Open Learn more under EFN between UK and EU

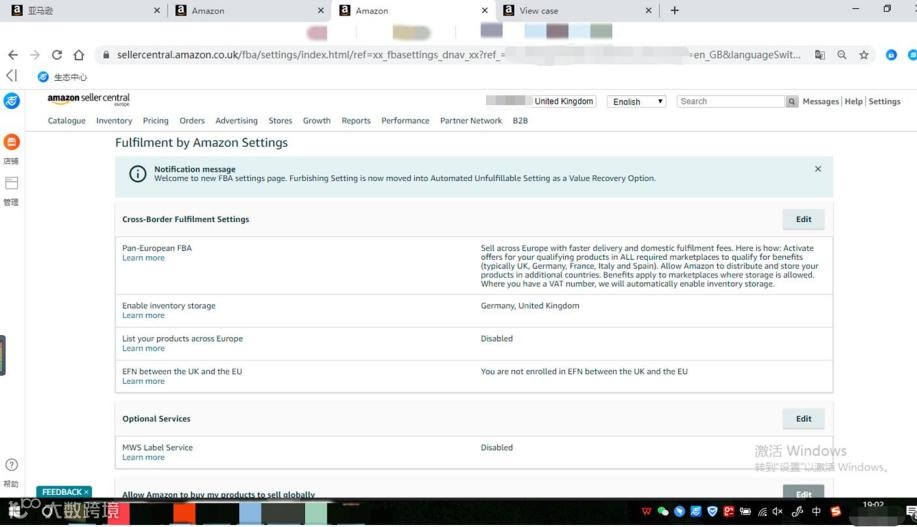(x=143, y=381)
